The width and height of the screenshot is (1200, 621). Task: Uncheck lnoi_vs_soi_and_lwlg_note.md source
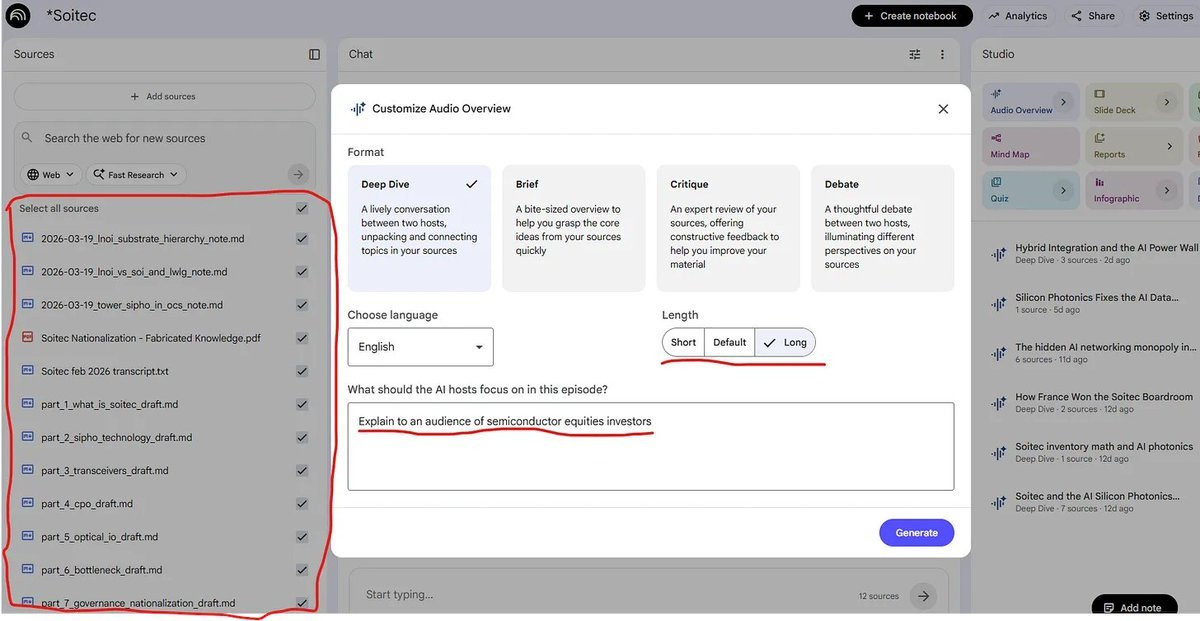tap(302, 272)
